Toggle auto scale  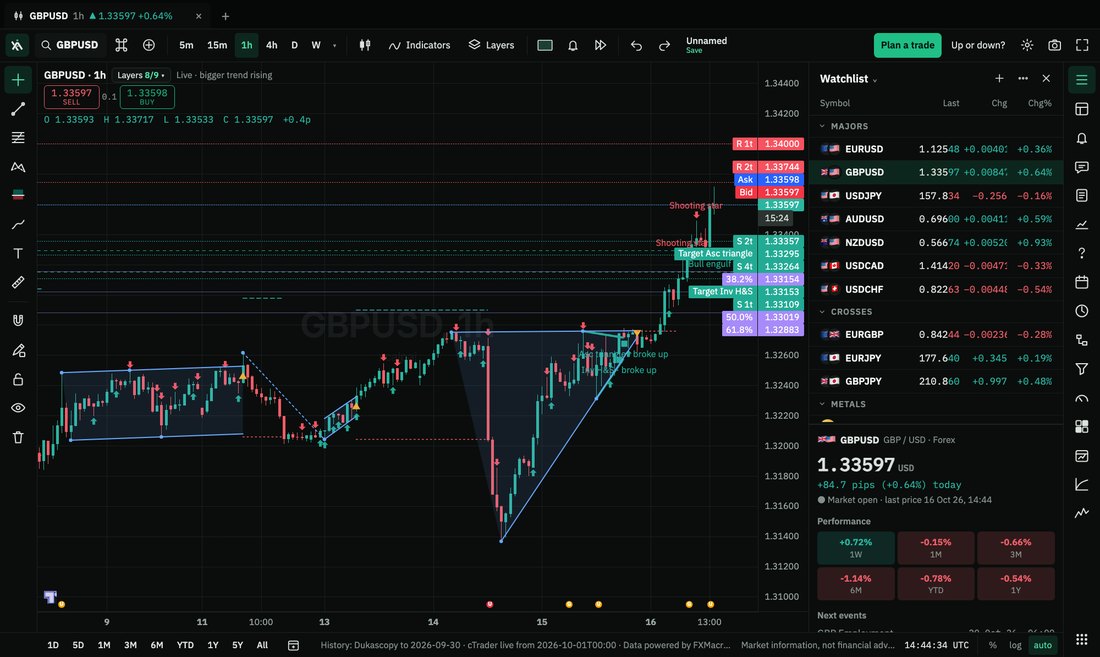1042,645
